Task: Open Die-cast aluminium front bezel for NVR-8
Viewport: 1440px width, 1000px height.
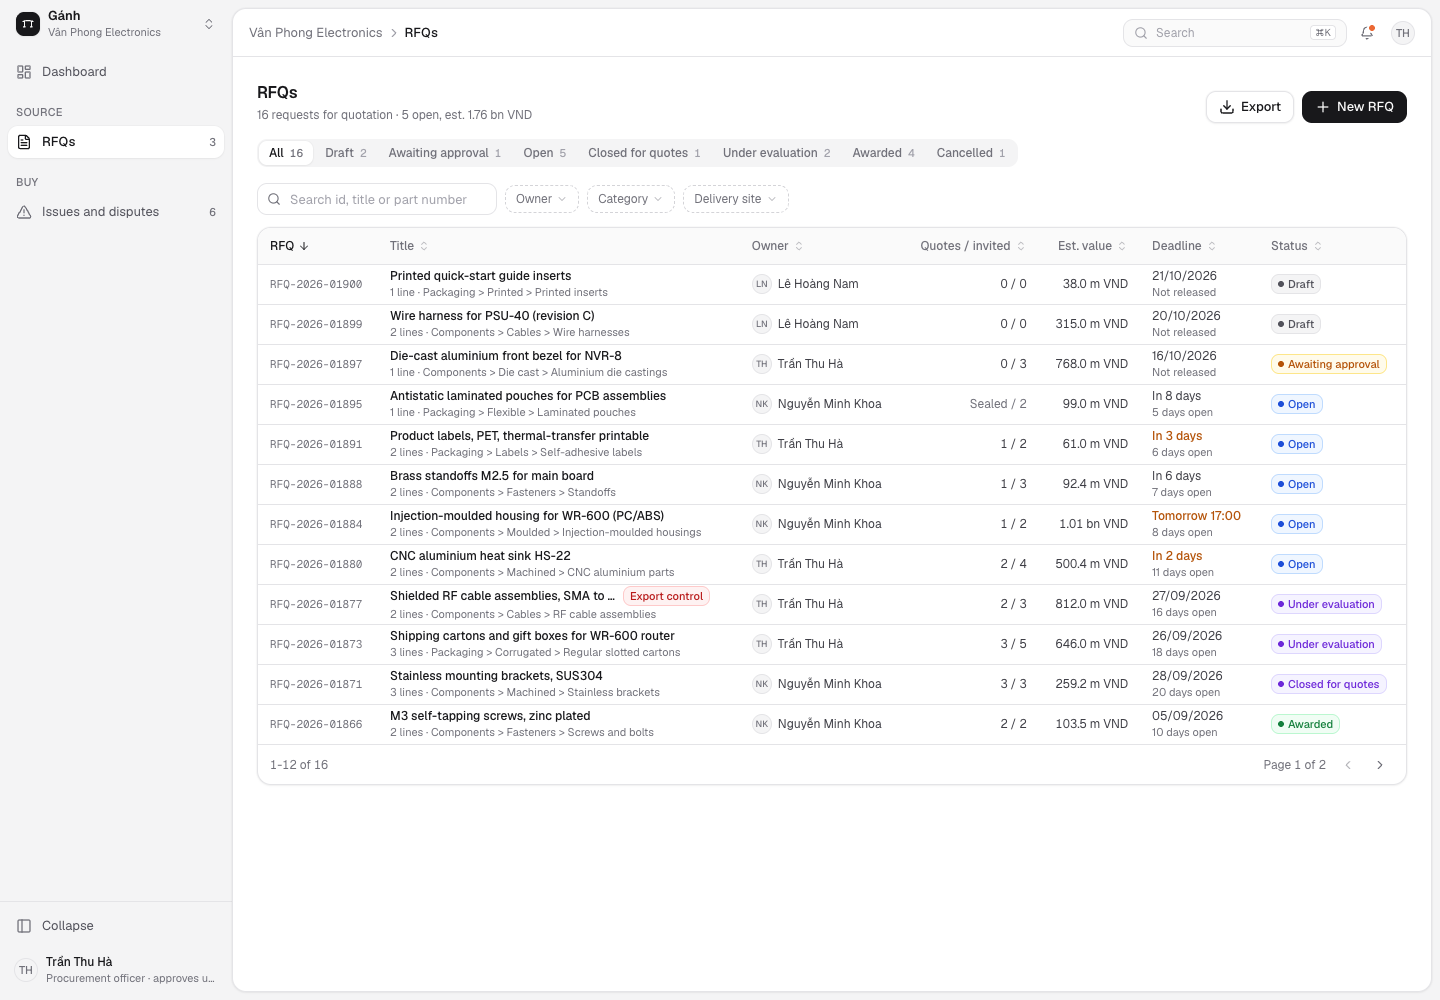Action: 506,356
